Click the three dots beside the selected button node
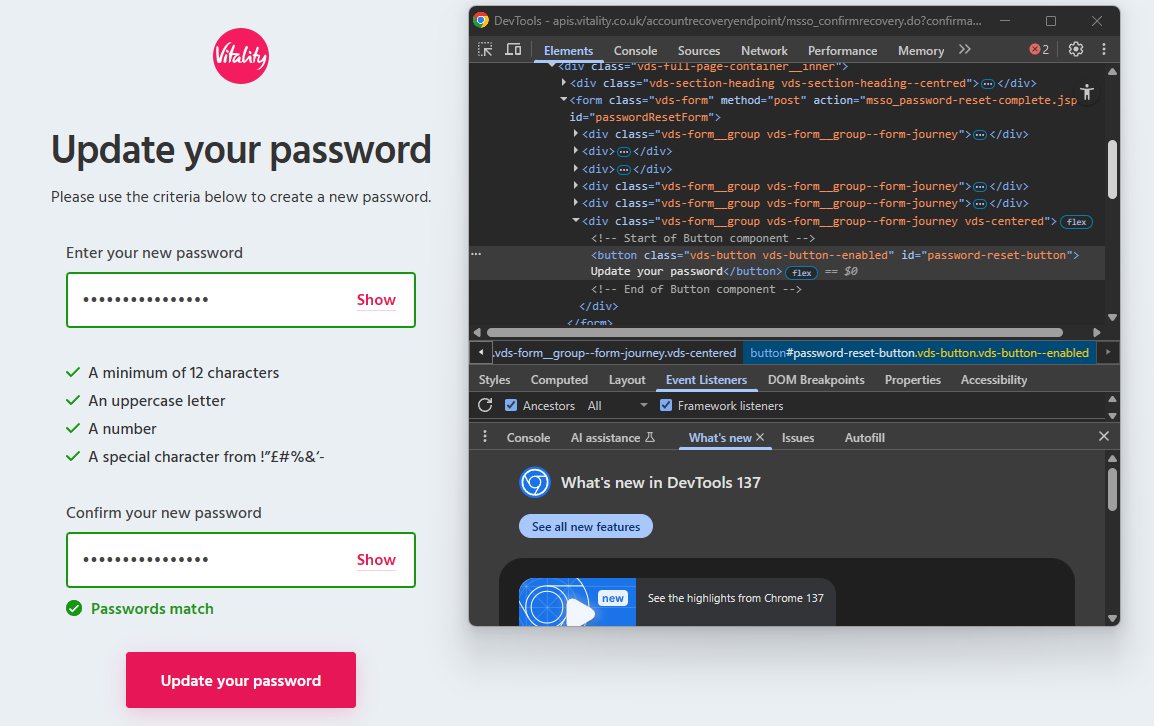The width and height of the screenshot is (1154, 726). pyautogui.click(x=476, y=254)
